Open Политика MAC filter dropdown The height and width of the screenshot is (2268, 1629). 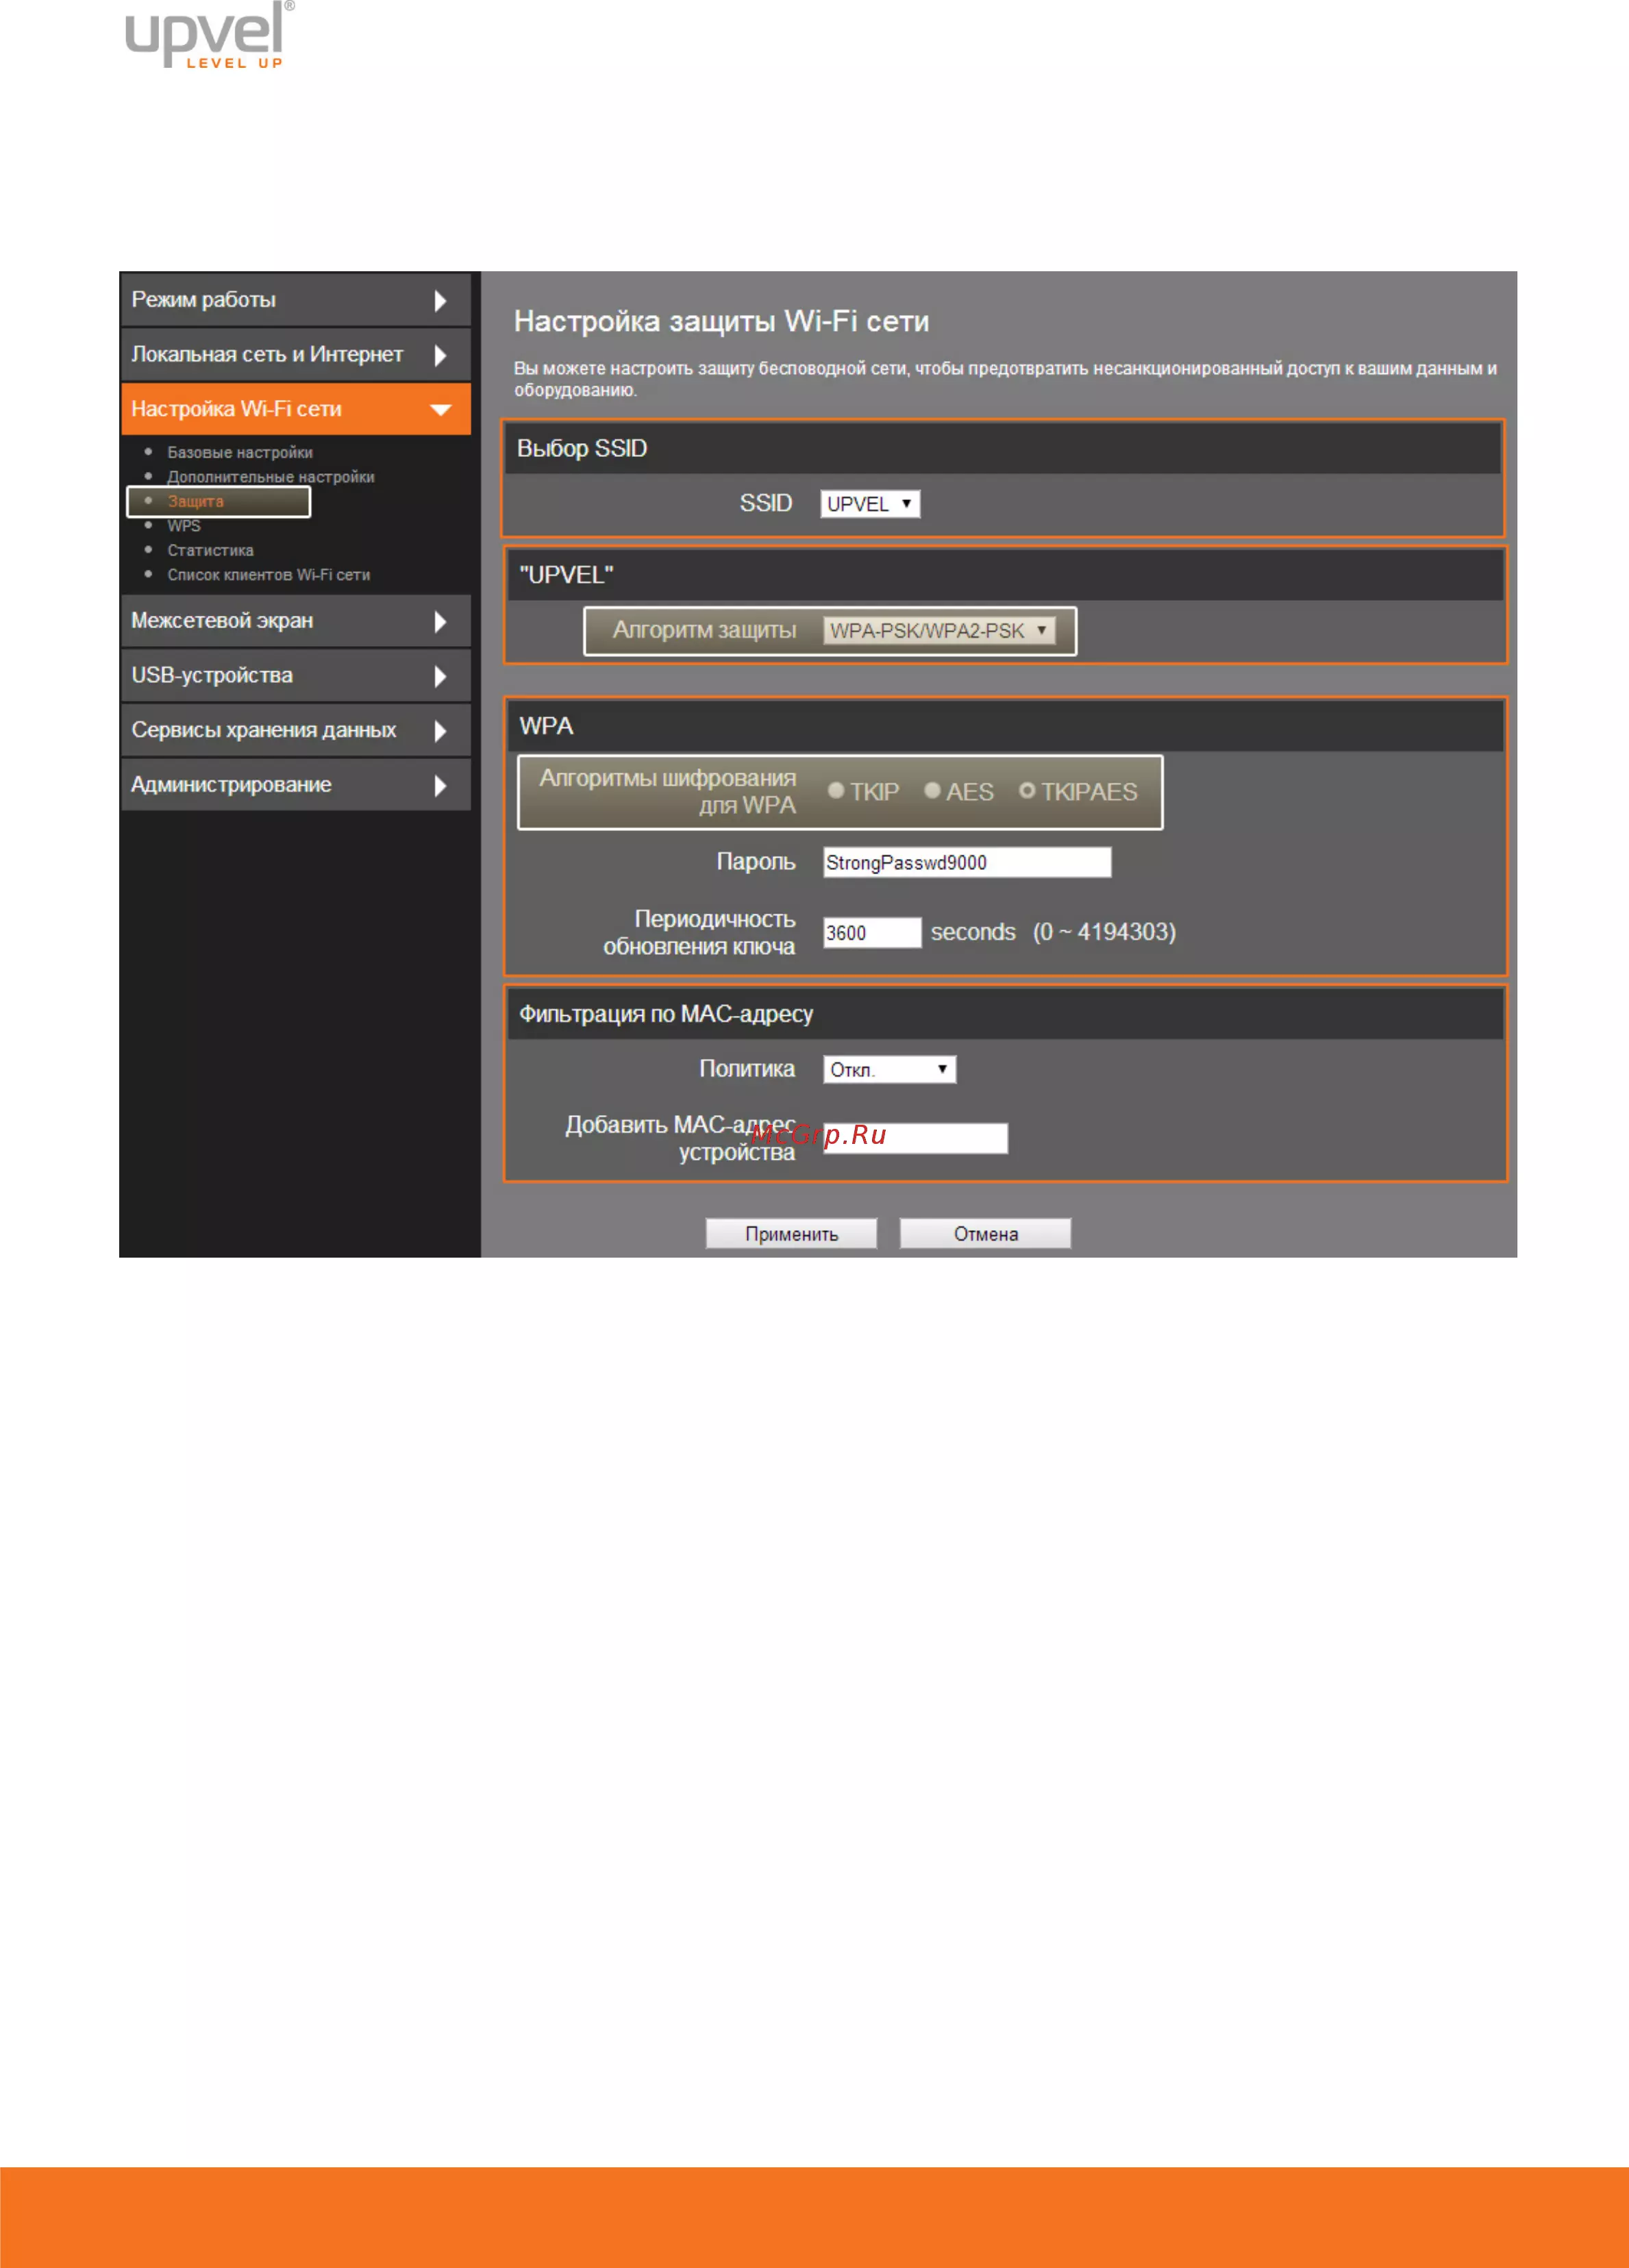pos(889,1069)
